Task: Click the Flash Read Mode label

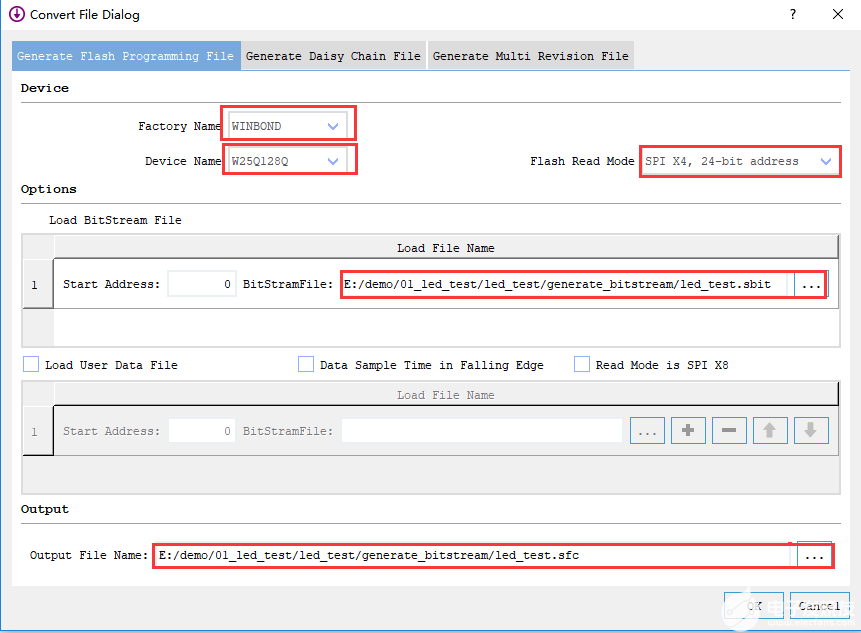Action: coord(582,161)
